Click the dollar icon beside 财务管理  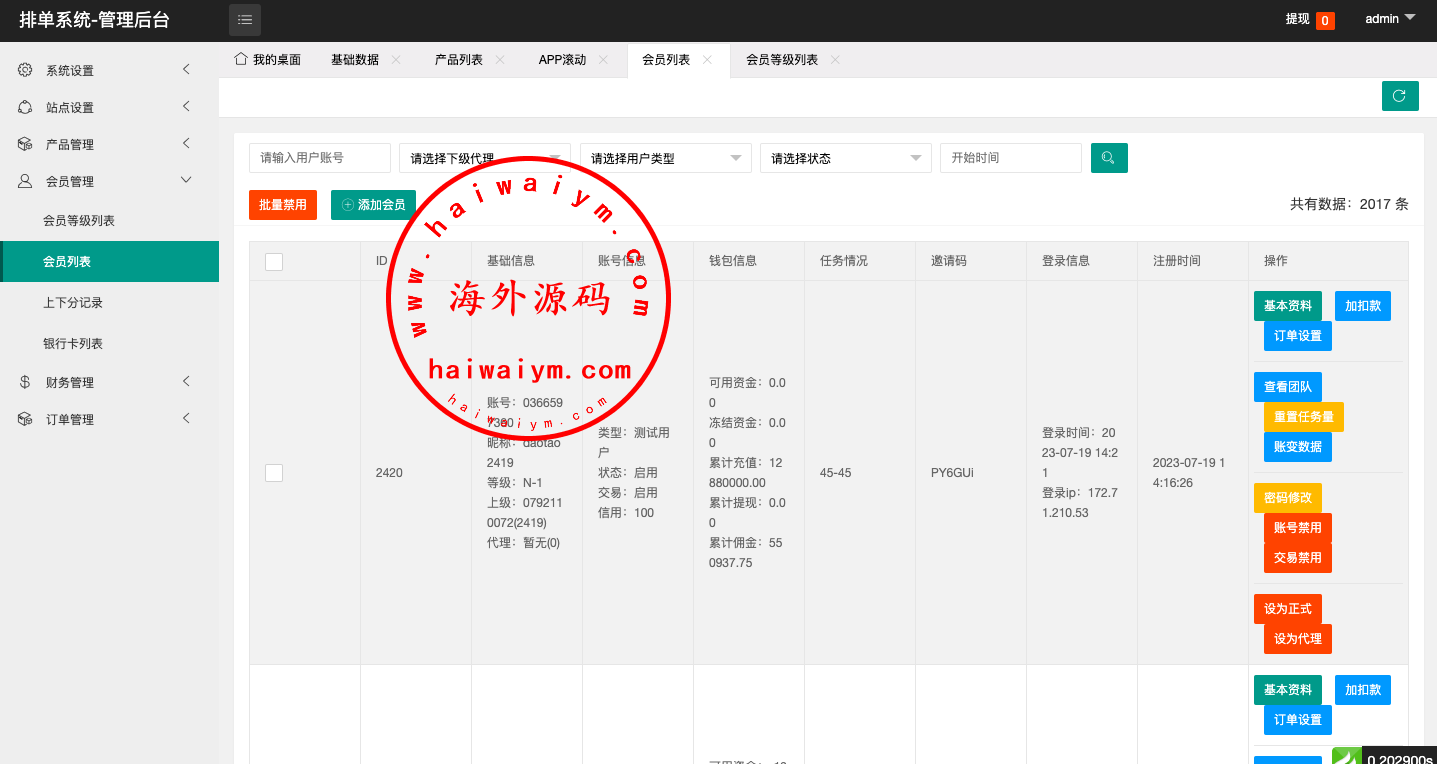[x=25, y=382]
